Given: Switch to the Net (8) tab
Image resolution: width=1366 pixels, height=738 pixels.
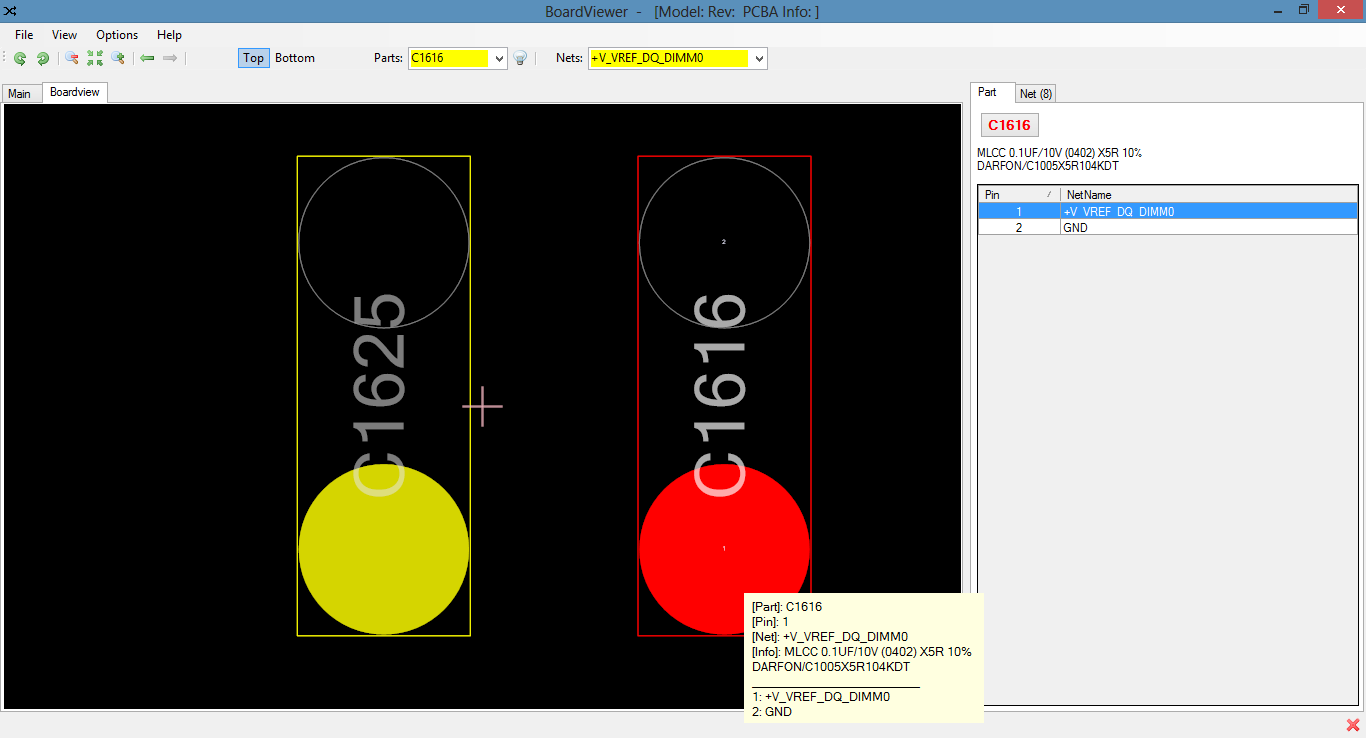Looking at the screenshot, I should 1036,93.
